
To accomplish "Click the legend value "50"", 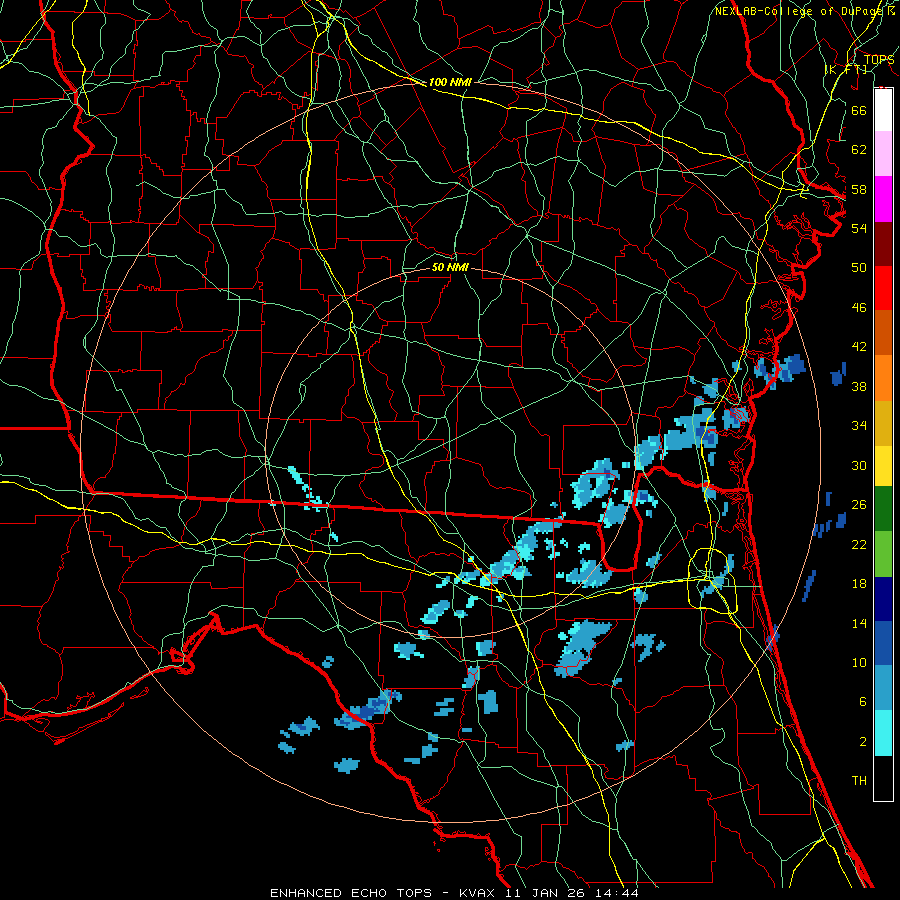I will (x=859, y=268).
